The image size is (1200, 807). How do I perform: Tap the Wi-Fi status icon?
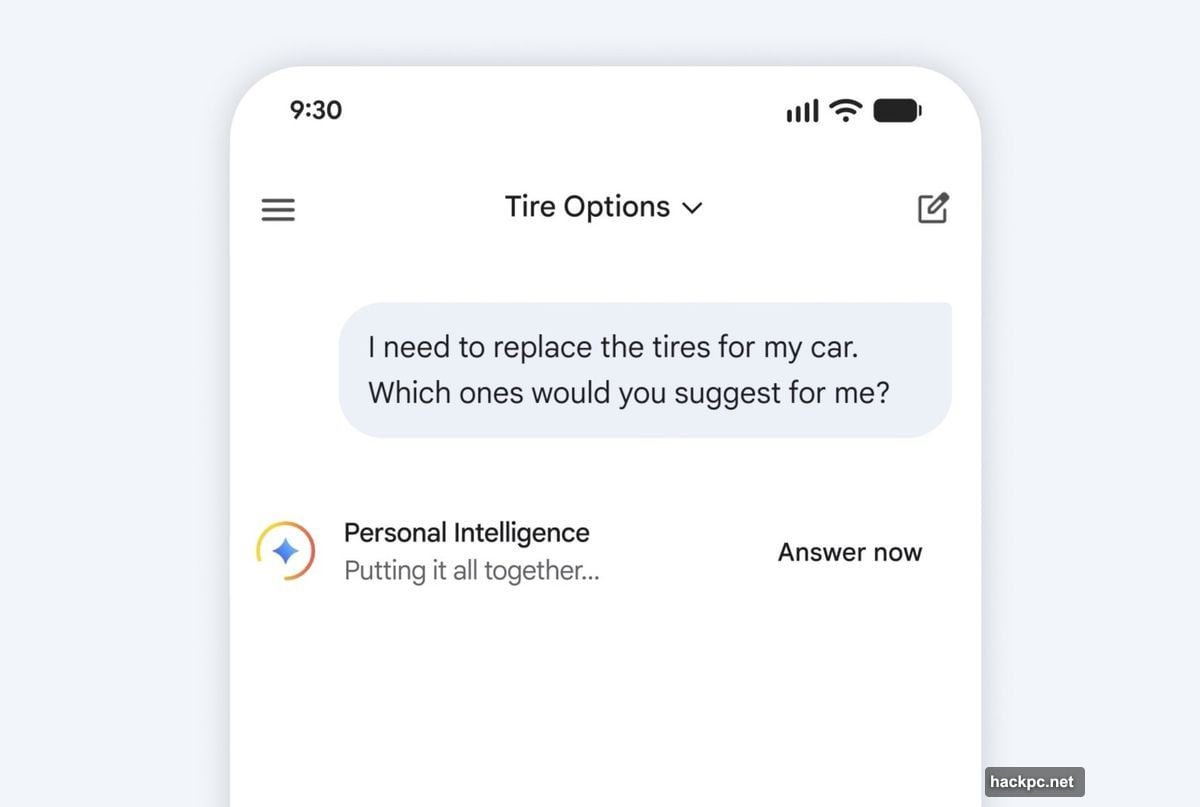[x=846, y=110]
